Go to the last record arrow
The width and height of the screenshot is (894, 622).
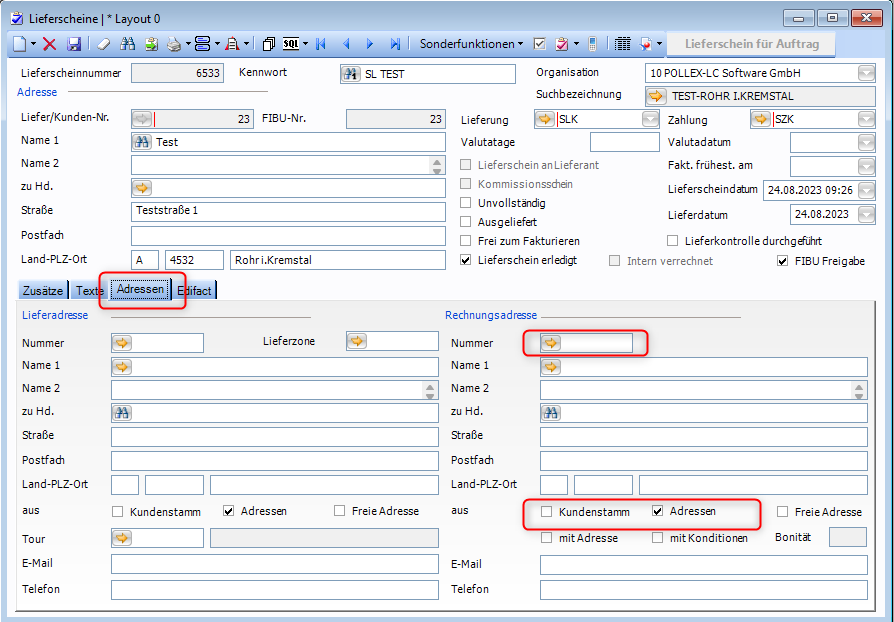[x=395, y=44]
